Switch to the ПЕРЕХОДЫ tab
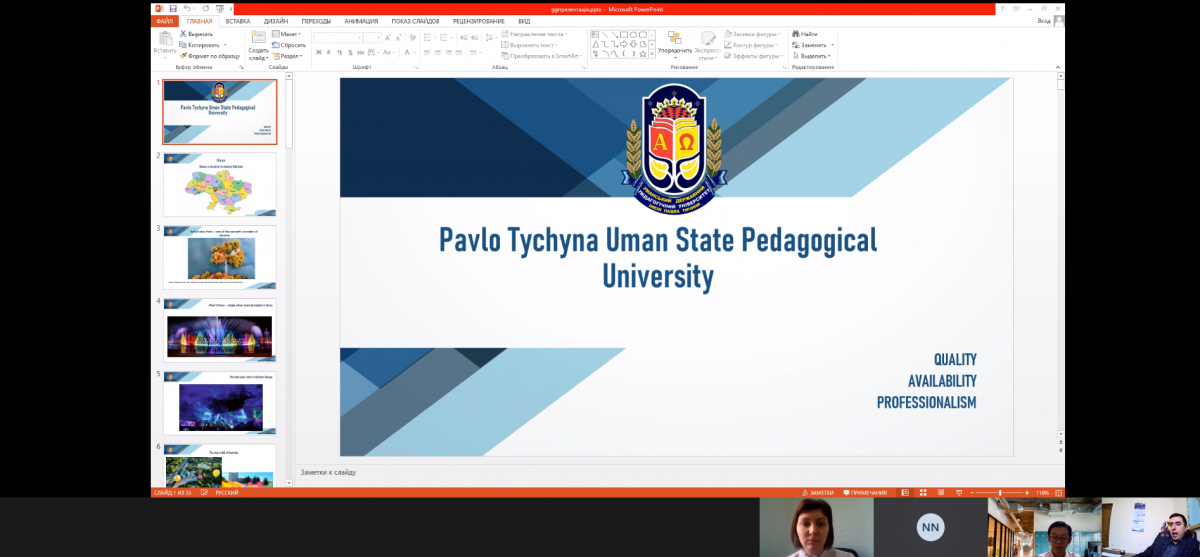Screen dimensions: 1200x557 click(316, 20)
